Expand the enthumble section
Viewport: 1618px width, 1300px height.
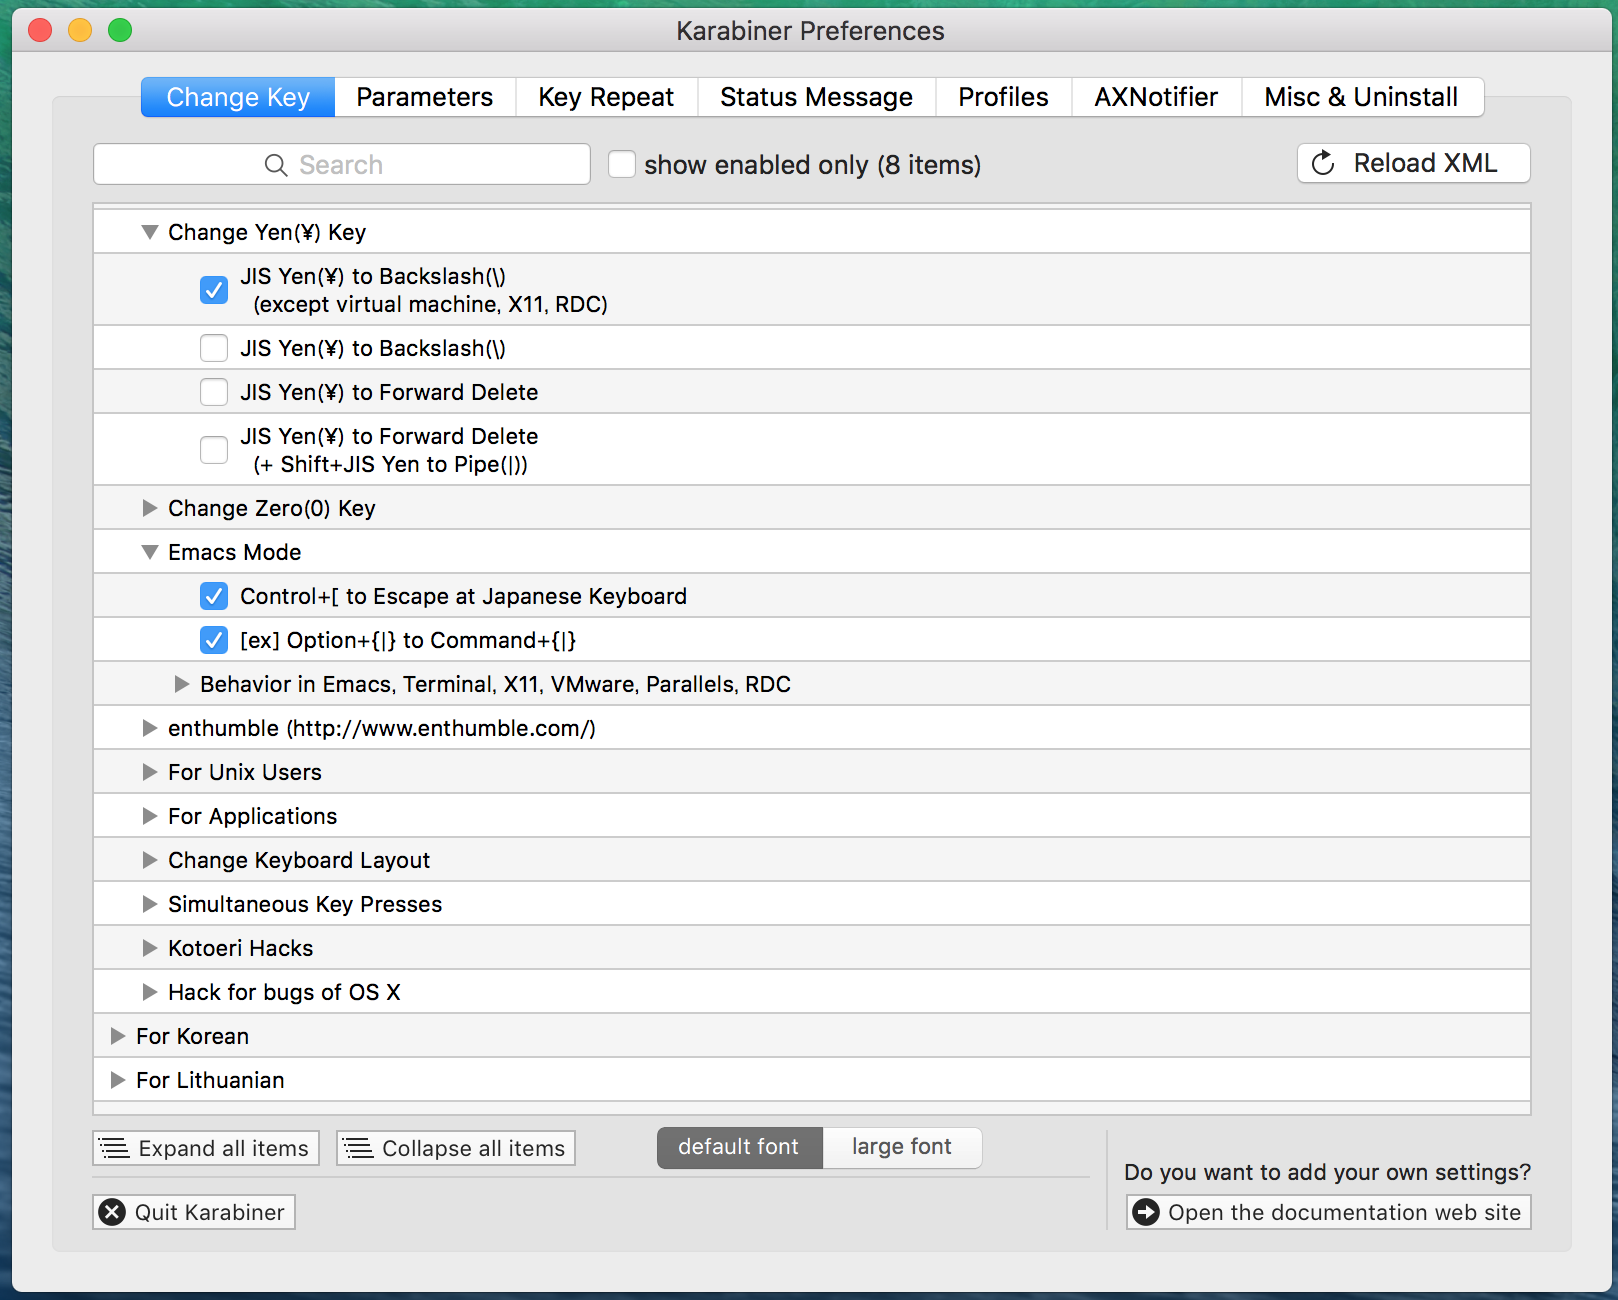(x=150, y=728)
